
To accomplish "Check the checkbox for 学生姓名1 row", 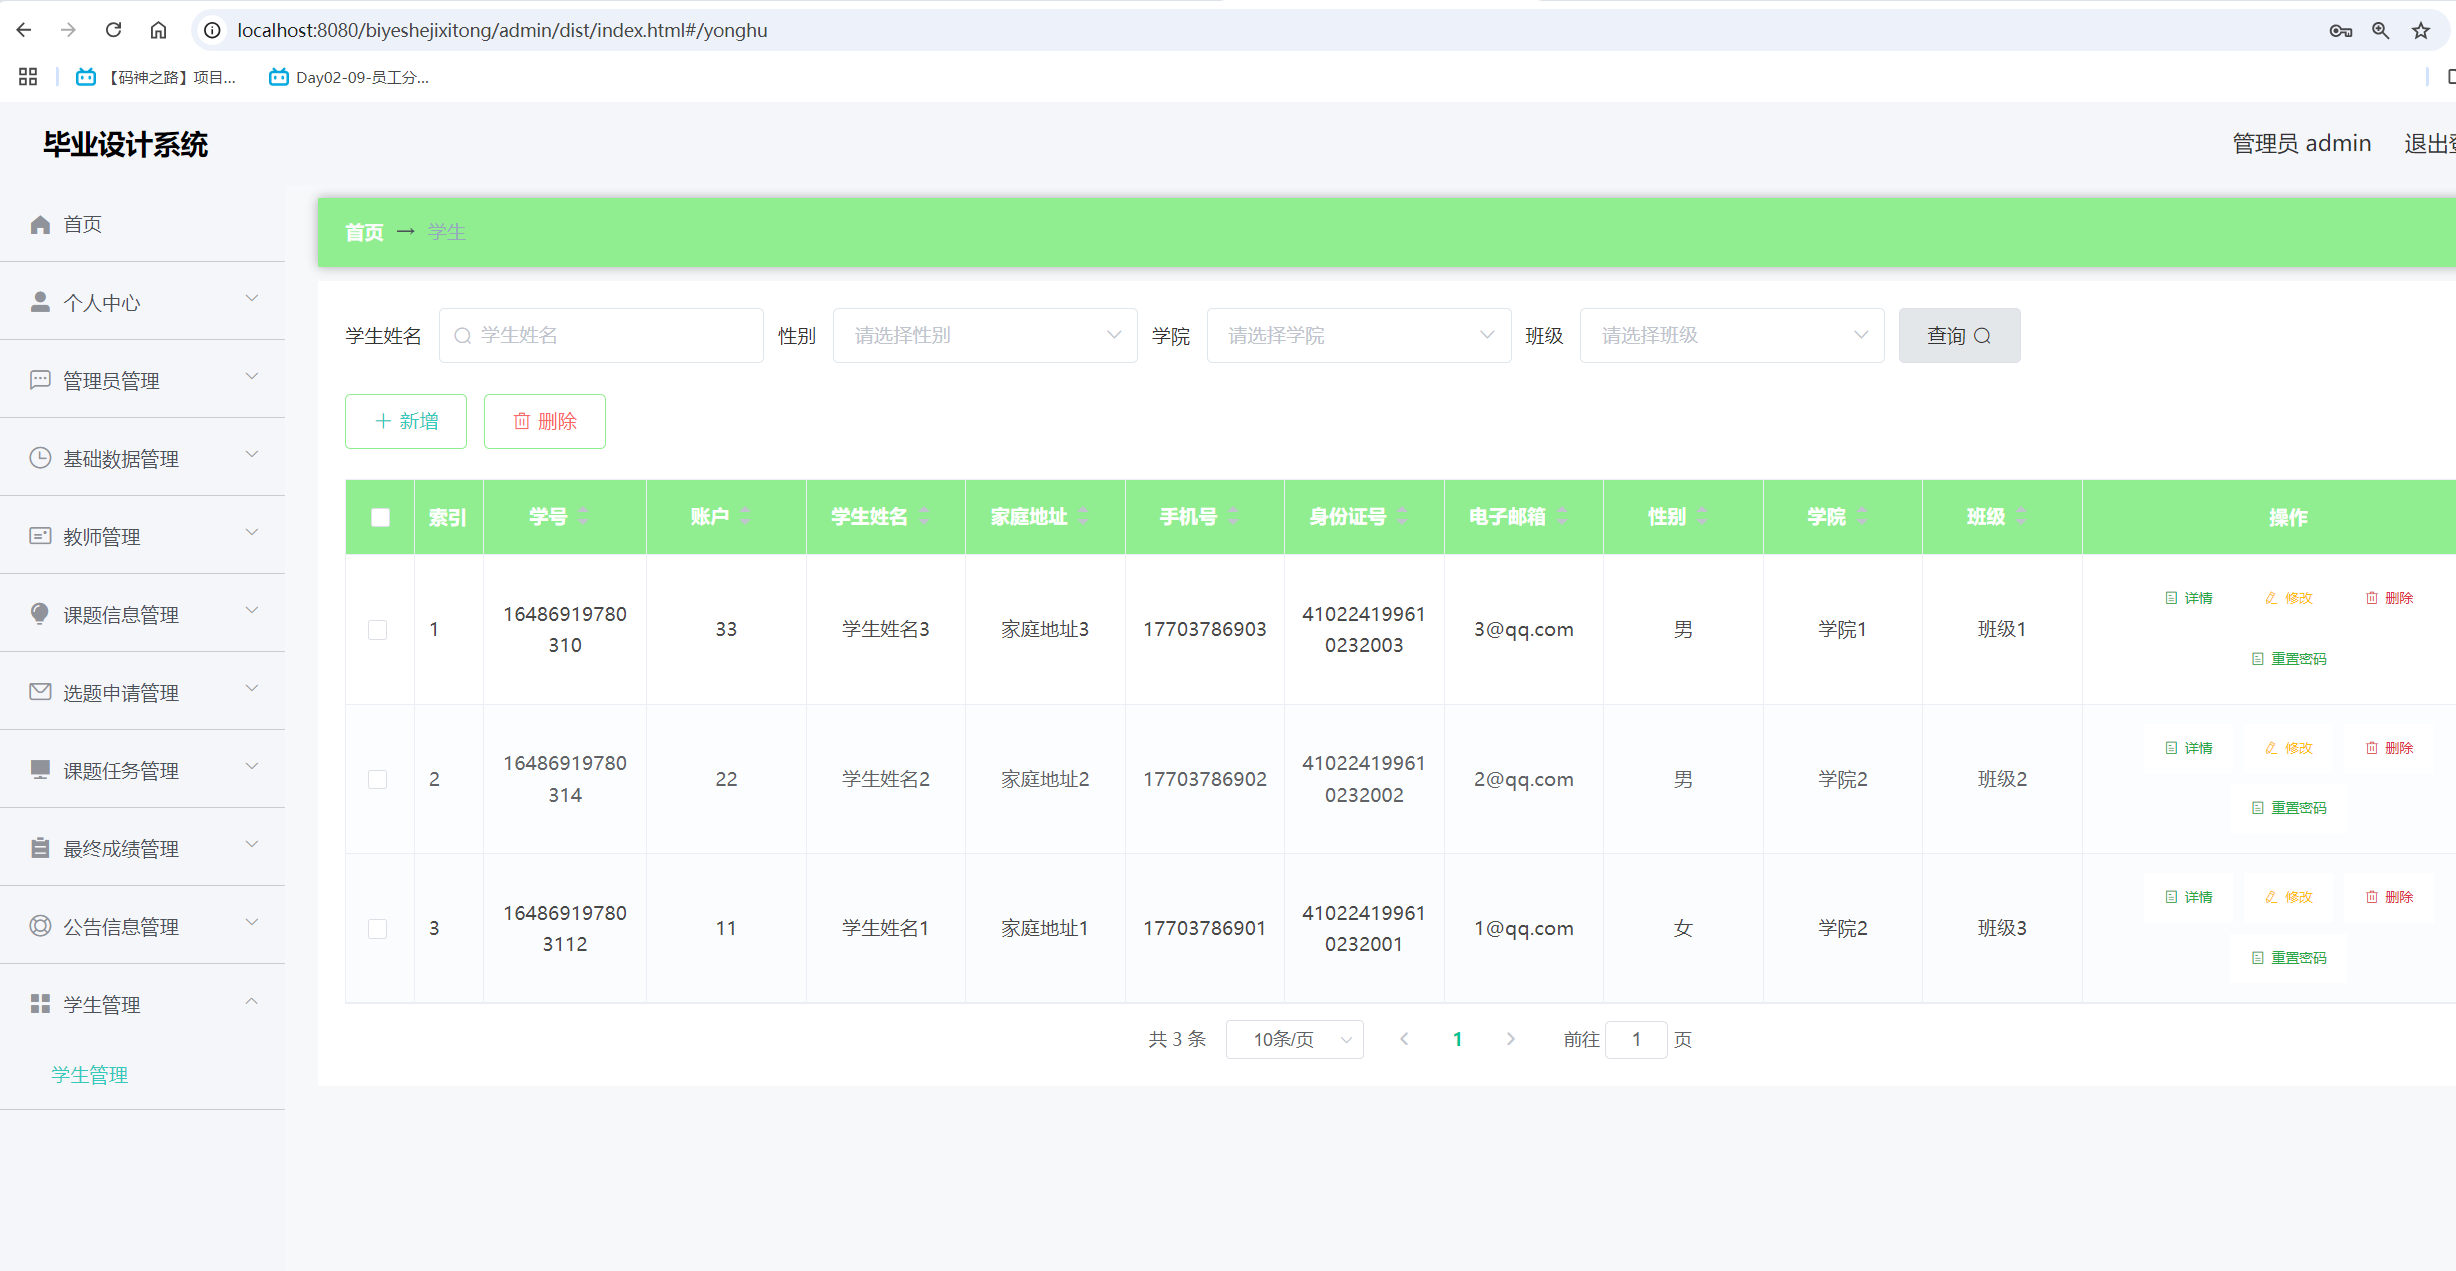I will 377,928.
